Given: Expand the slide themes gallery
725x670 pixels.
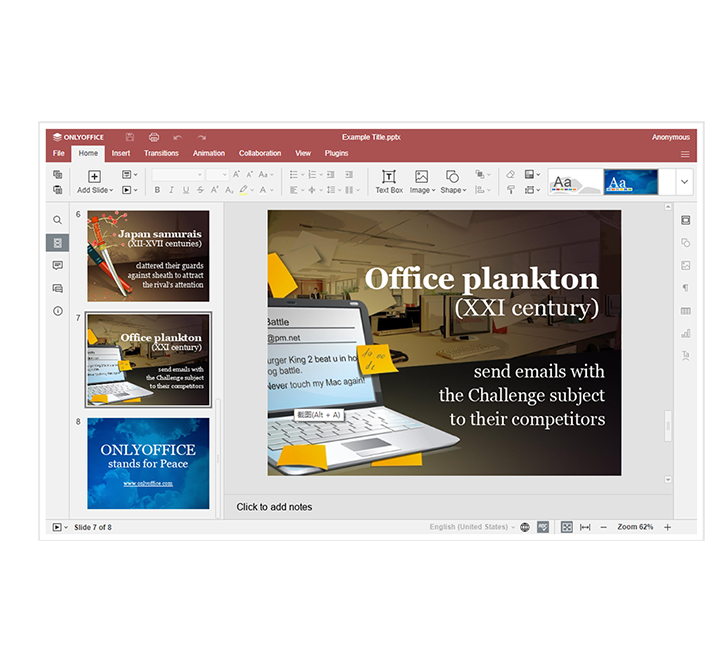Looking at the screenshot, I should click(x=684, y=182).
